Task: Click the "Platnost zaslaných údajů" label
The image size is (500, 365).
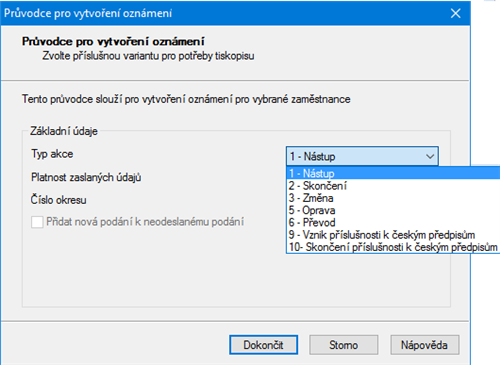Action: (86, 177)
